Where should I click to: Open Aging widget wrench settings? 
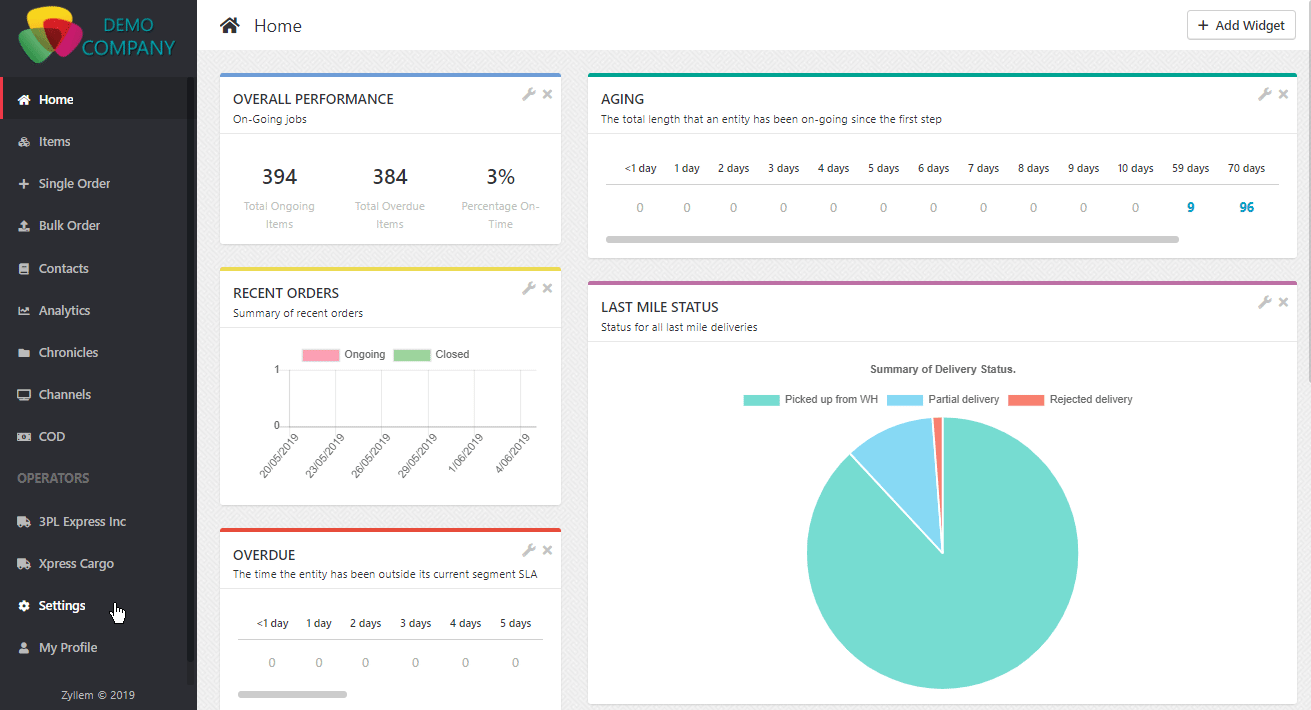click(x=1265, y=94)
